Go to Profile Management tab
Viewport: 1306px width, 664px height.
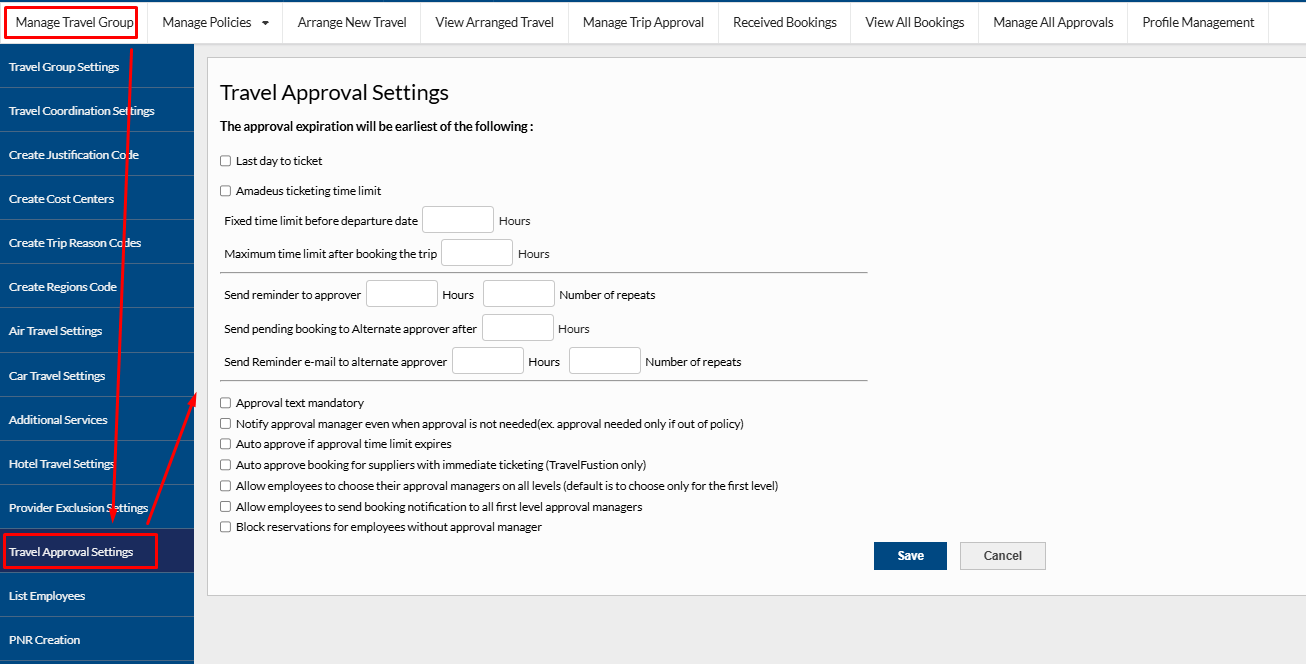(x=1198, y=22)
